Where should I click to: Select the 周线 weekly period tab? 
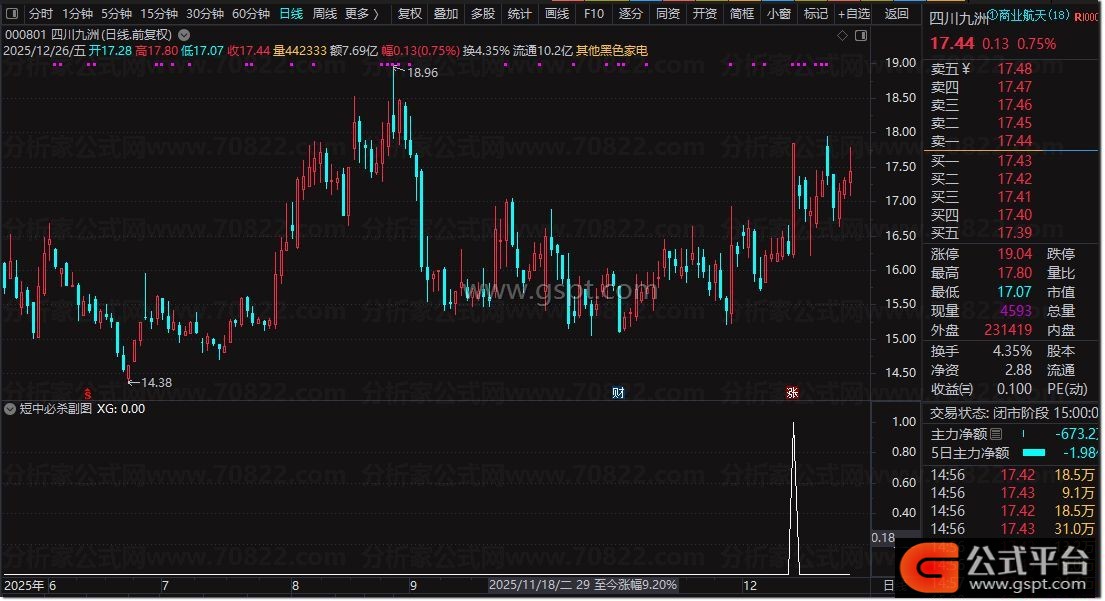click(x=324, y=14)
